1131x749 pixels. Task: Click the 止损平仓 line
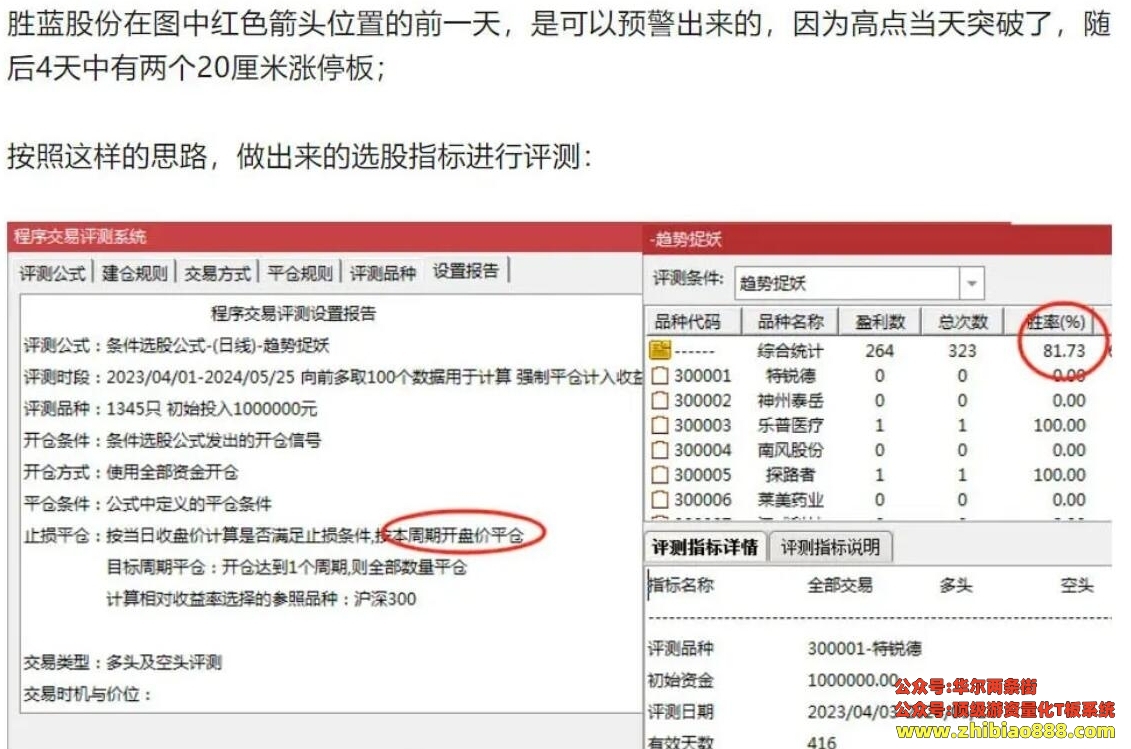(273, 535)
